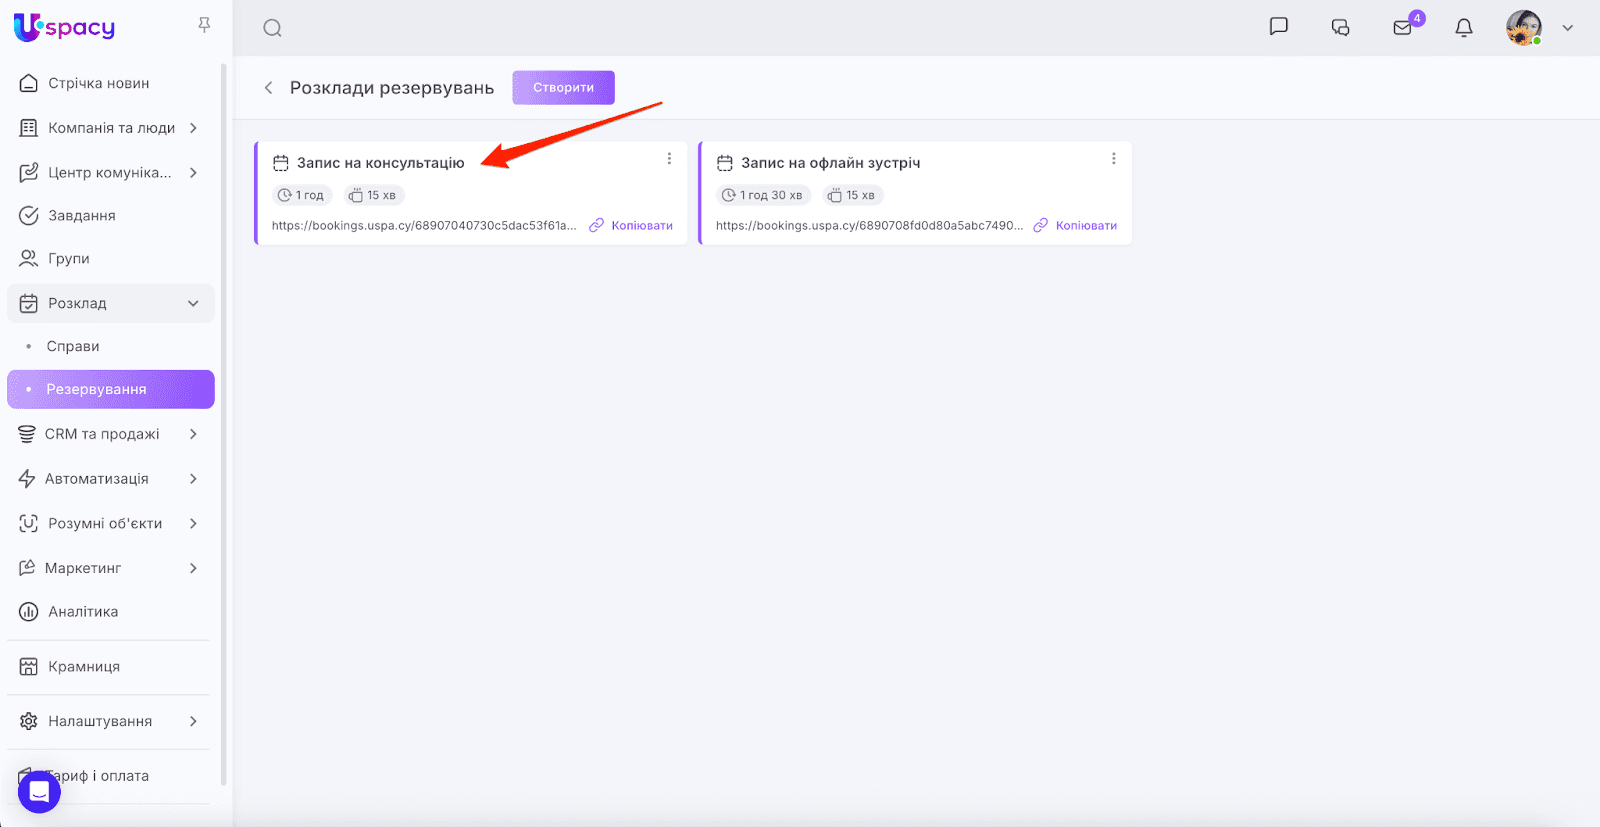Copy the Запис на консультацію booking link
1600x827 pixels.
pyautogui.click(x=631, y=226)
